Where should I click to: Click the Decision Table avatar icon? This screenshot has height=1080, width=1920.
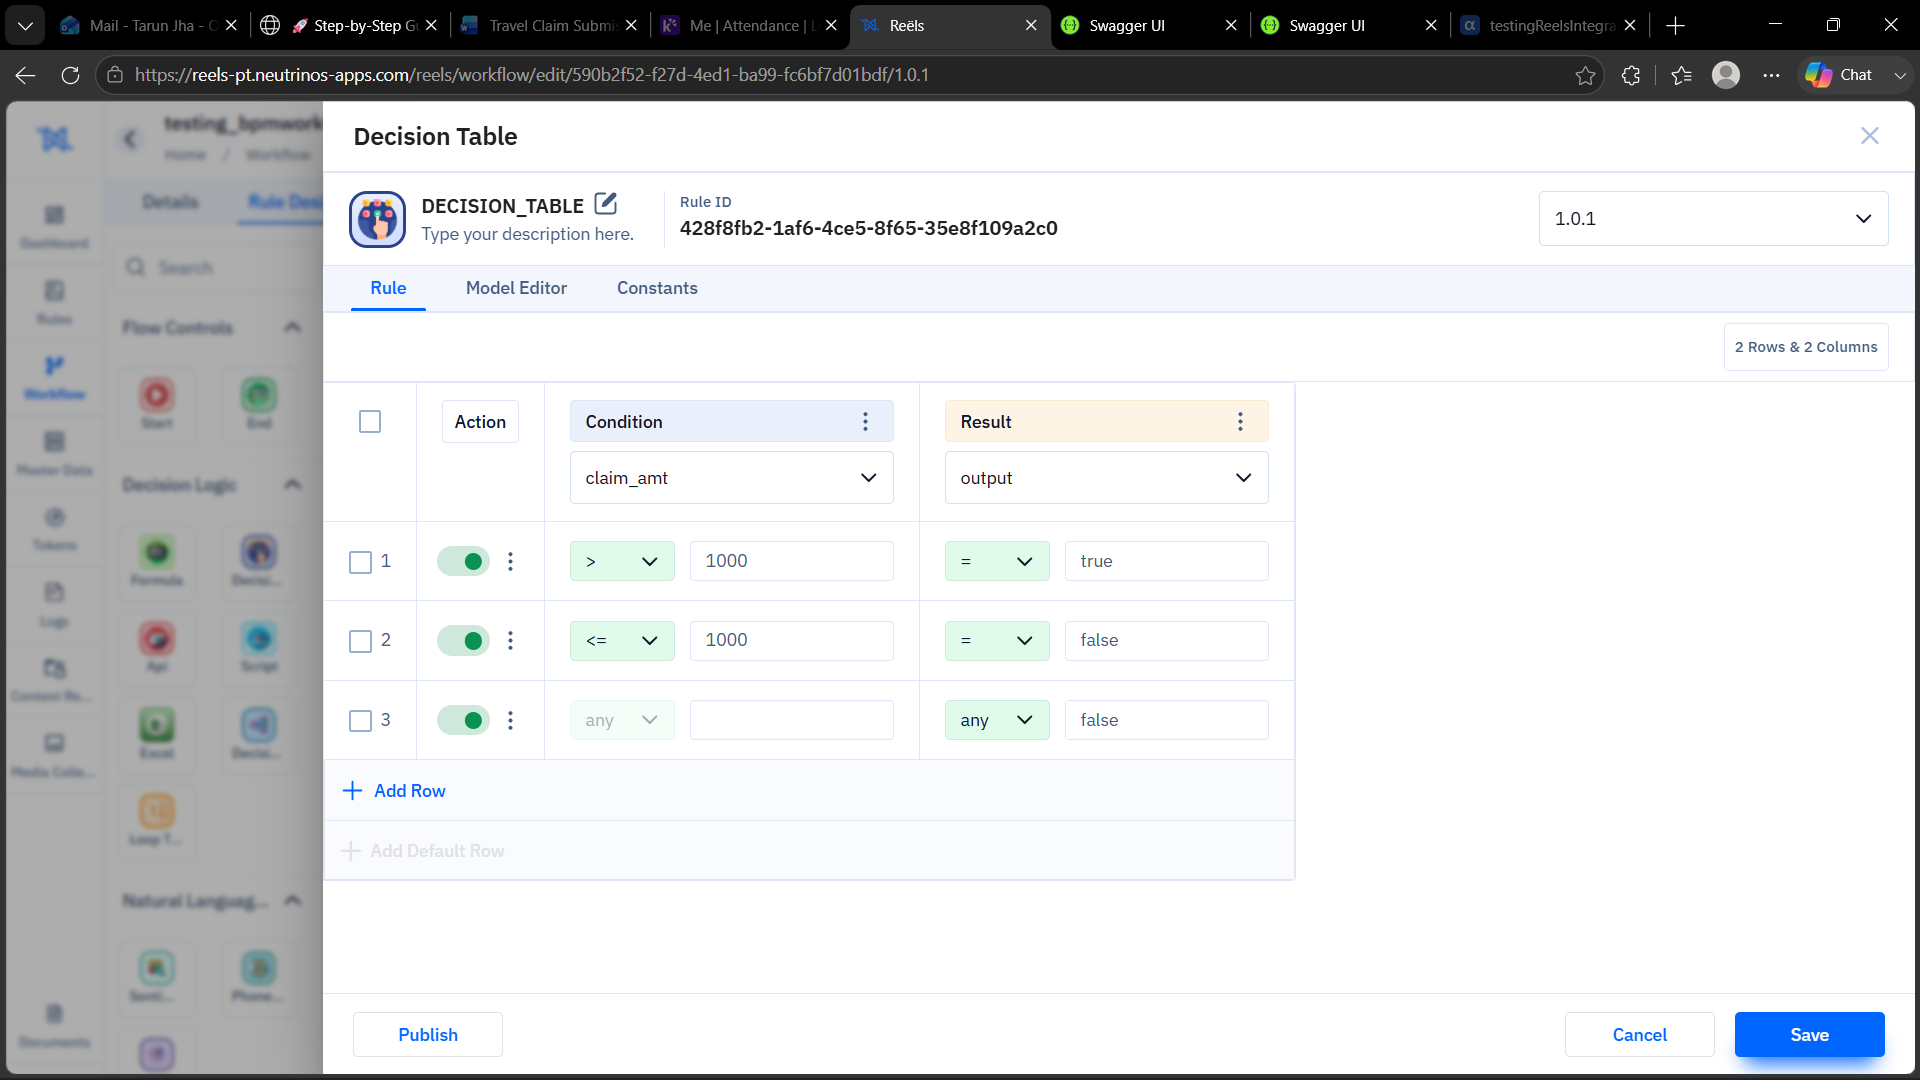pyautogui.click(x=377, y=219)
